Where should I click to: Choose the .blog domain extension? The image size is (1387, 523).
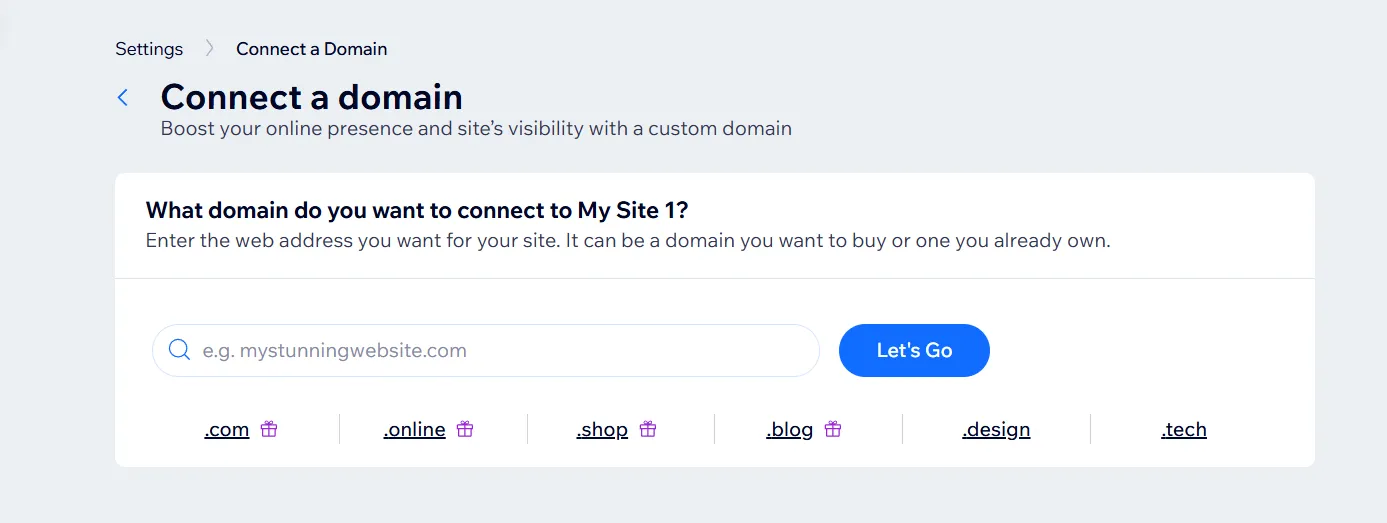[x=790, y=430]
